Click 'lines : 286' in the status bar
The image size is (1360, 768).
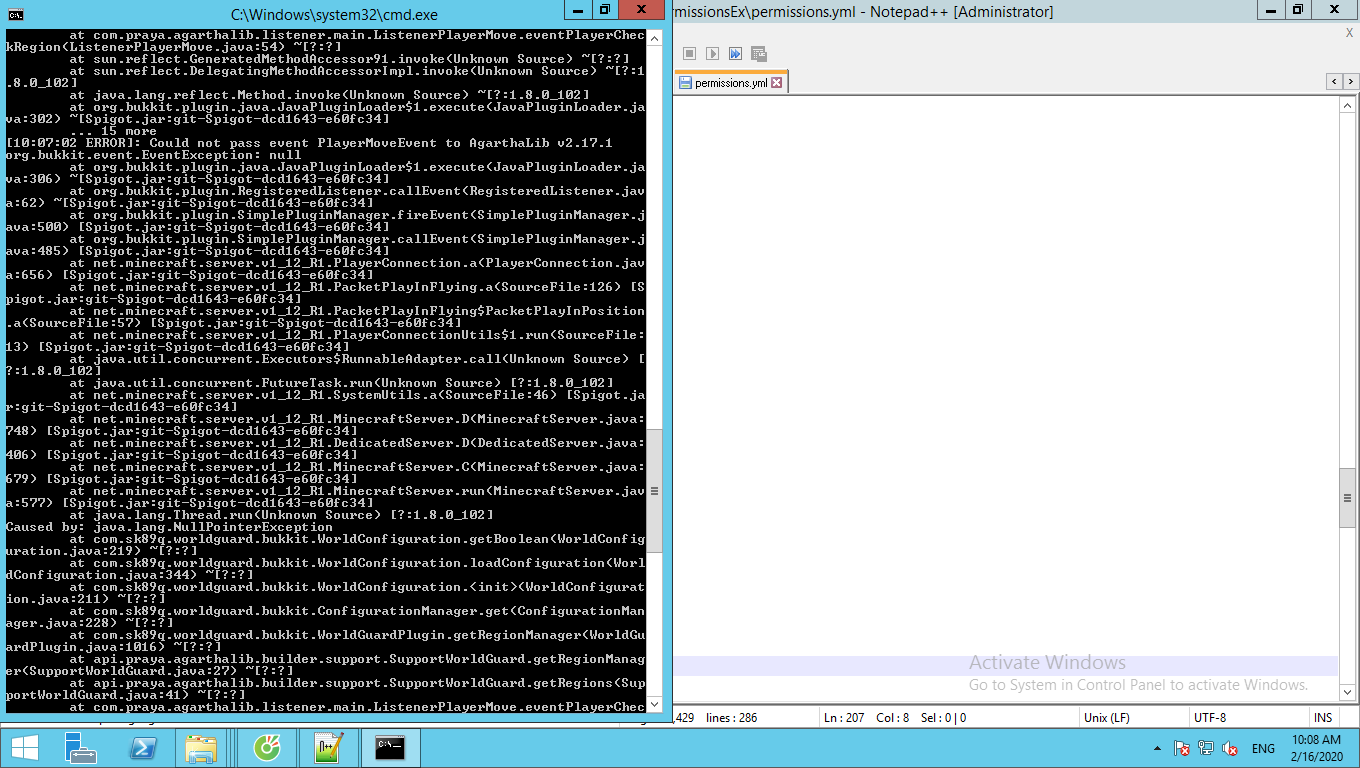pos(732,717)
